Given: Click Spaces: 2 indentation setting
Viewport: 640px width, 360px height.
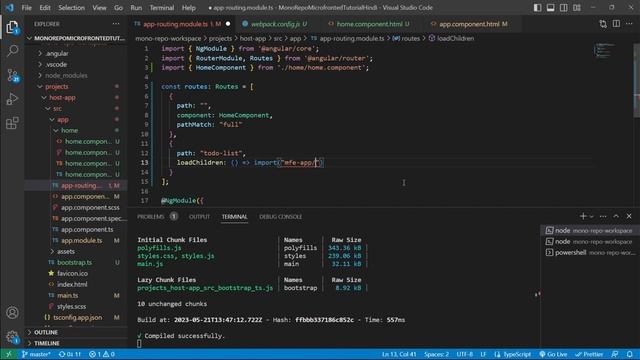Looking at the screenshot, I should tap(436, 354).
